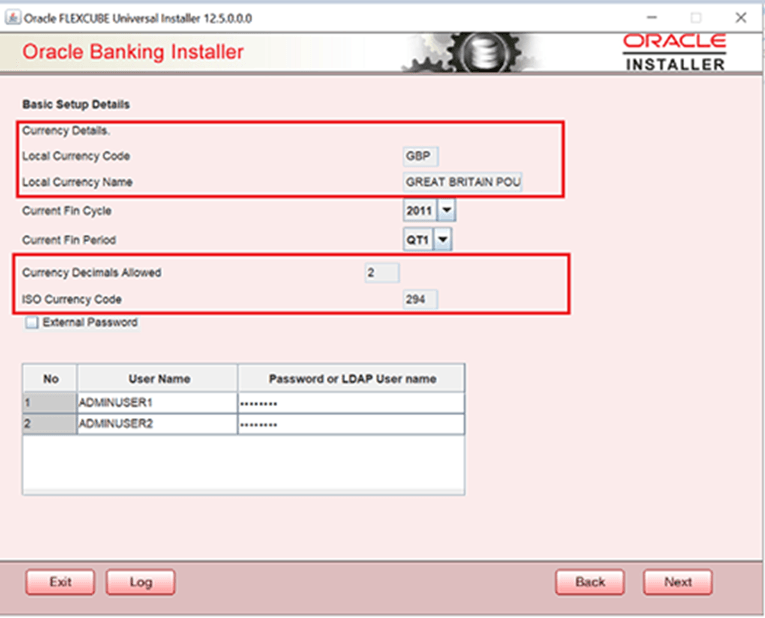
Task: Click the Local Currency Code field GBP
Action: click(x=421, y=156)
